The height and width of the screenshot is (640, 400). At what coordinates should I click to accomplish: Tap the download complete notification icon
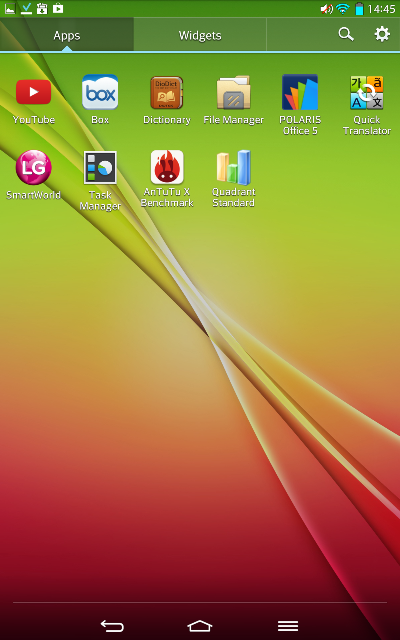tap(26, 8)
